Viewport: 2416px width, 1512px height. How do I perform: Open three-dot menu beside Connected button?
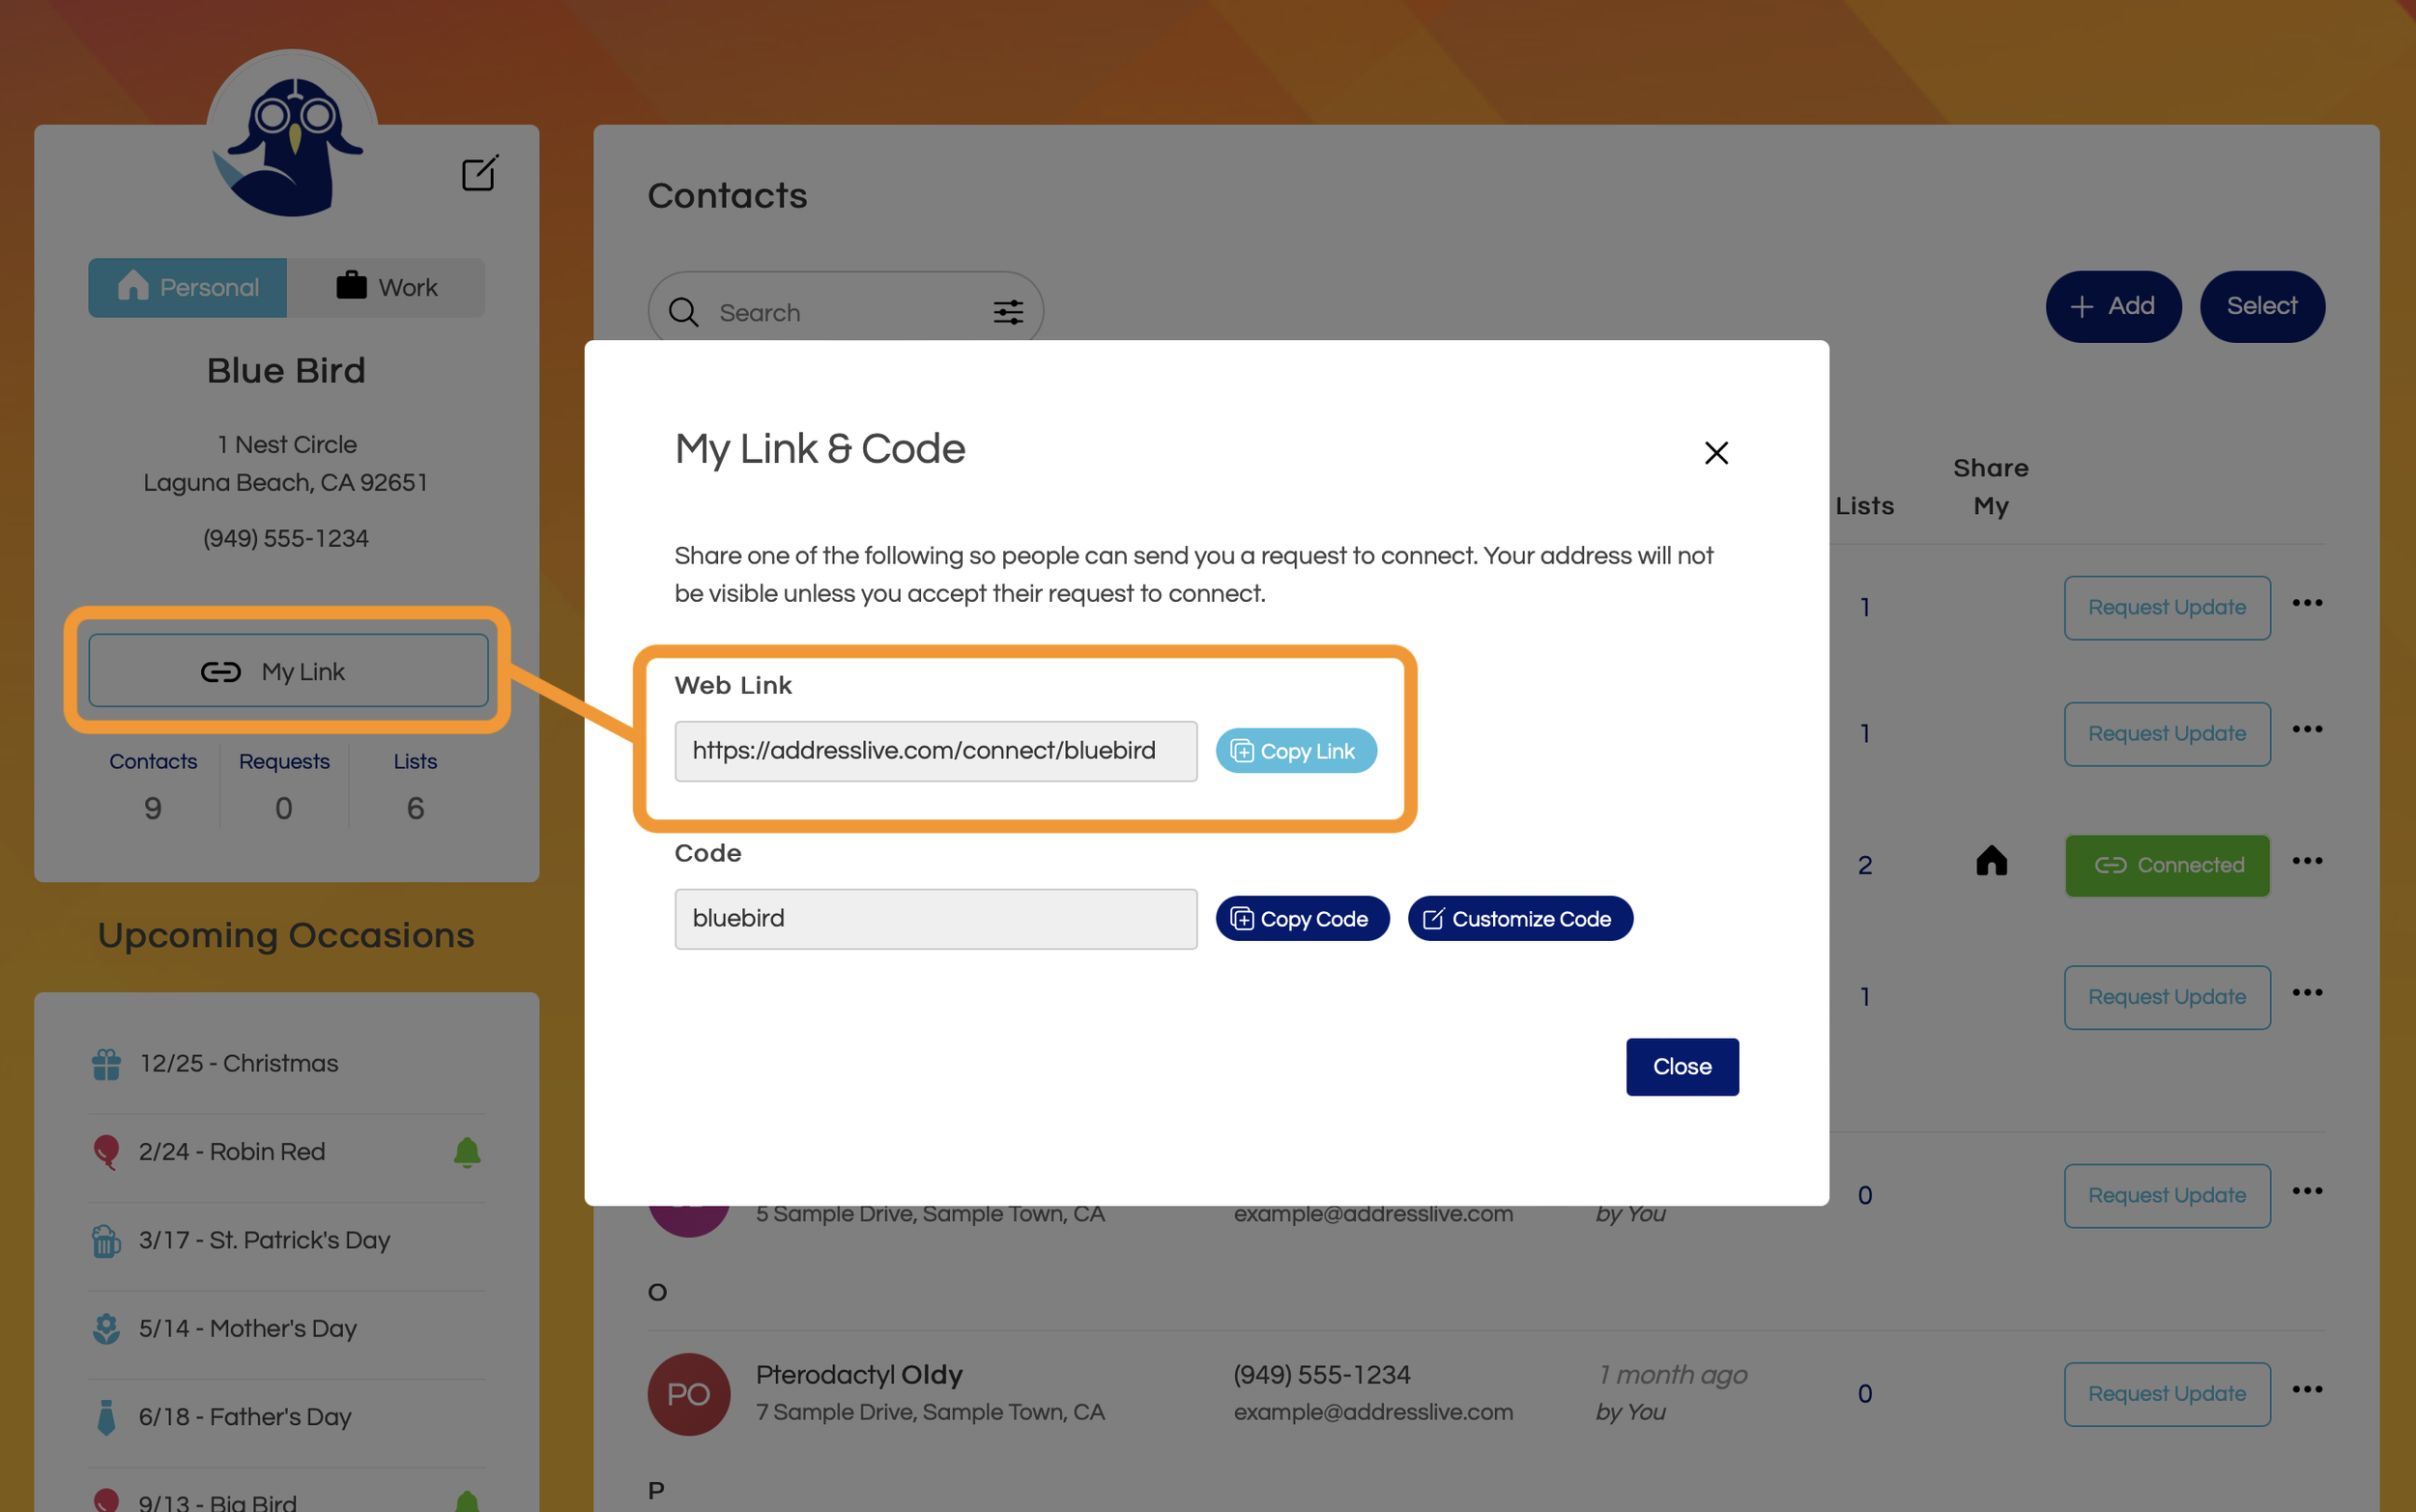(x=2307, y=861)
